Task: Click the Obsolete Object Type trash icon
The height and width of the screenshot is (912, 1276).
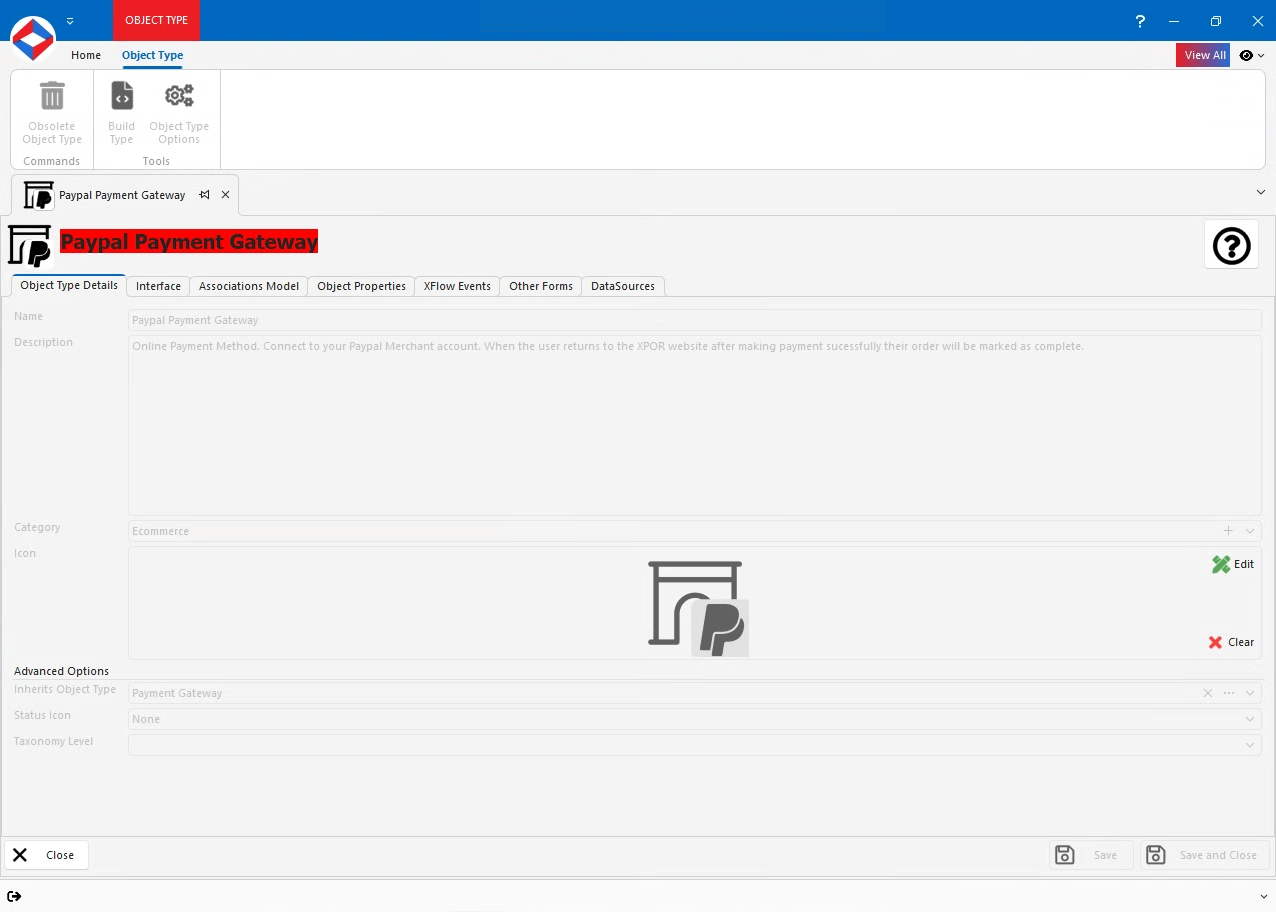Action: pyautogui.click(x=51, y=95)
